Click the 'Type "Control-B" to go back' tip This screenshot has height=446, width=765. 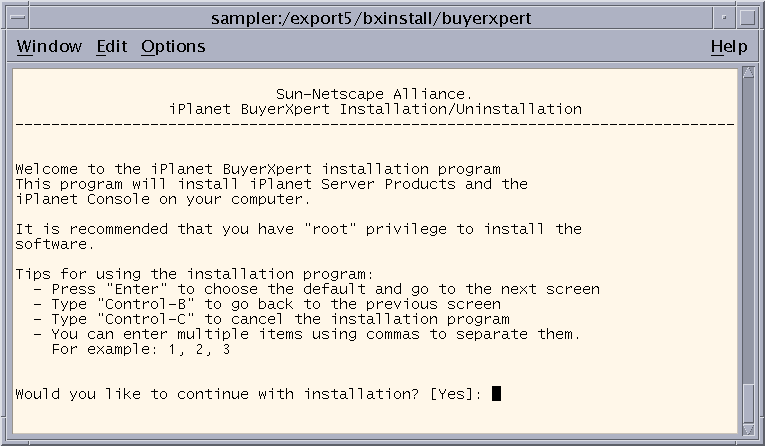click(267, 304)
